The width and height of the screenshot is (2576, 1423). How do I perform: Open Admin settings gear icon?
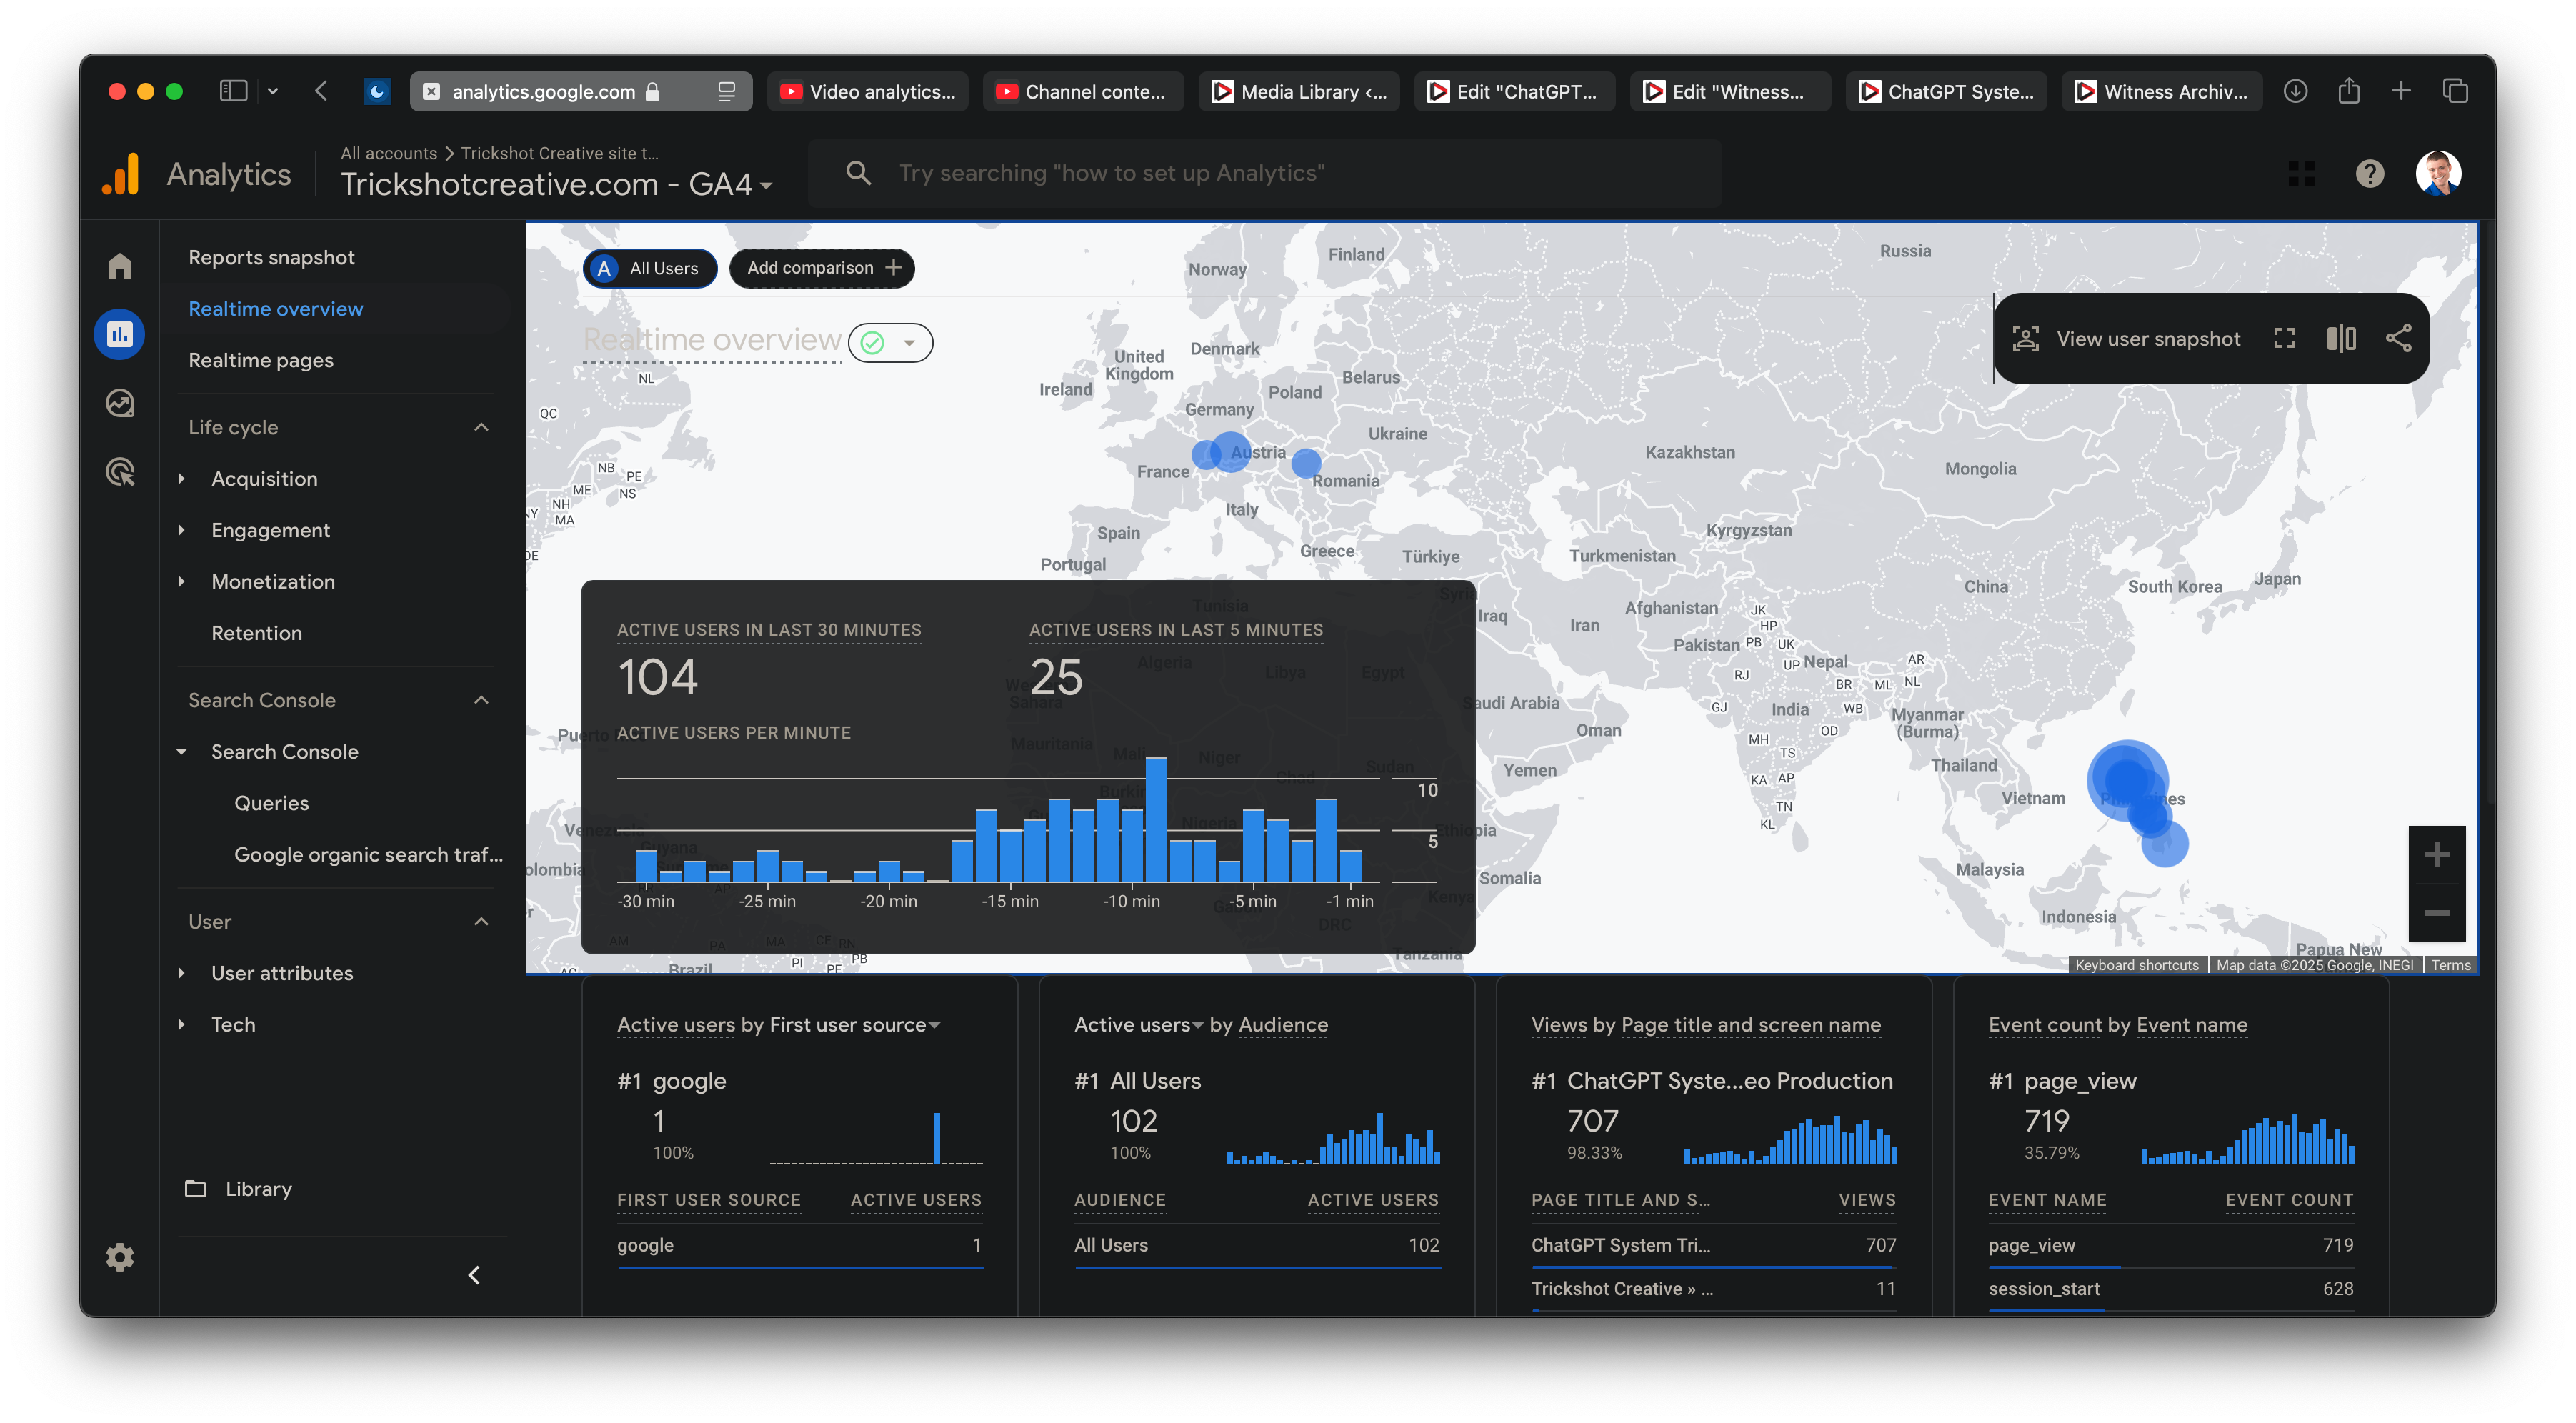pos(120,1257)
